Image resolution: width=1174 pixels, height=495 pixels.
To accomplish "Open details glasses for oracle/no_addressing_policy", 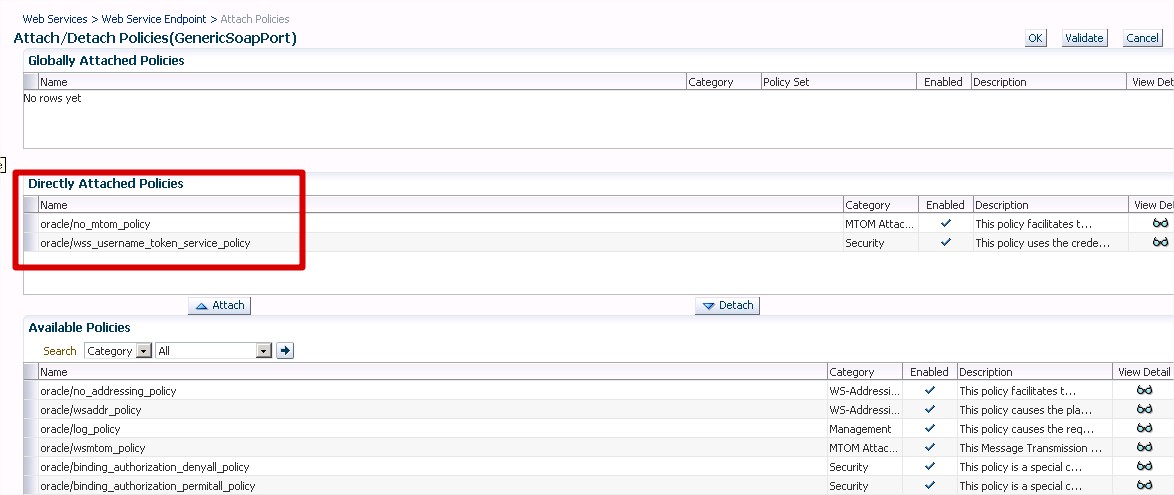I will (x=1144, y=391).
